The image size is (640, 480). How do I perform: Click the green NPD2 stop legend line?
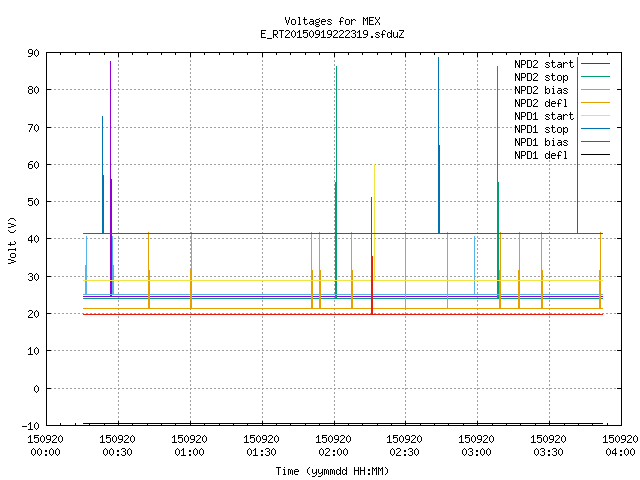(x=595, y=77)
